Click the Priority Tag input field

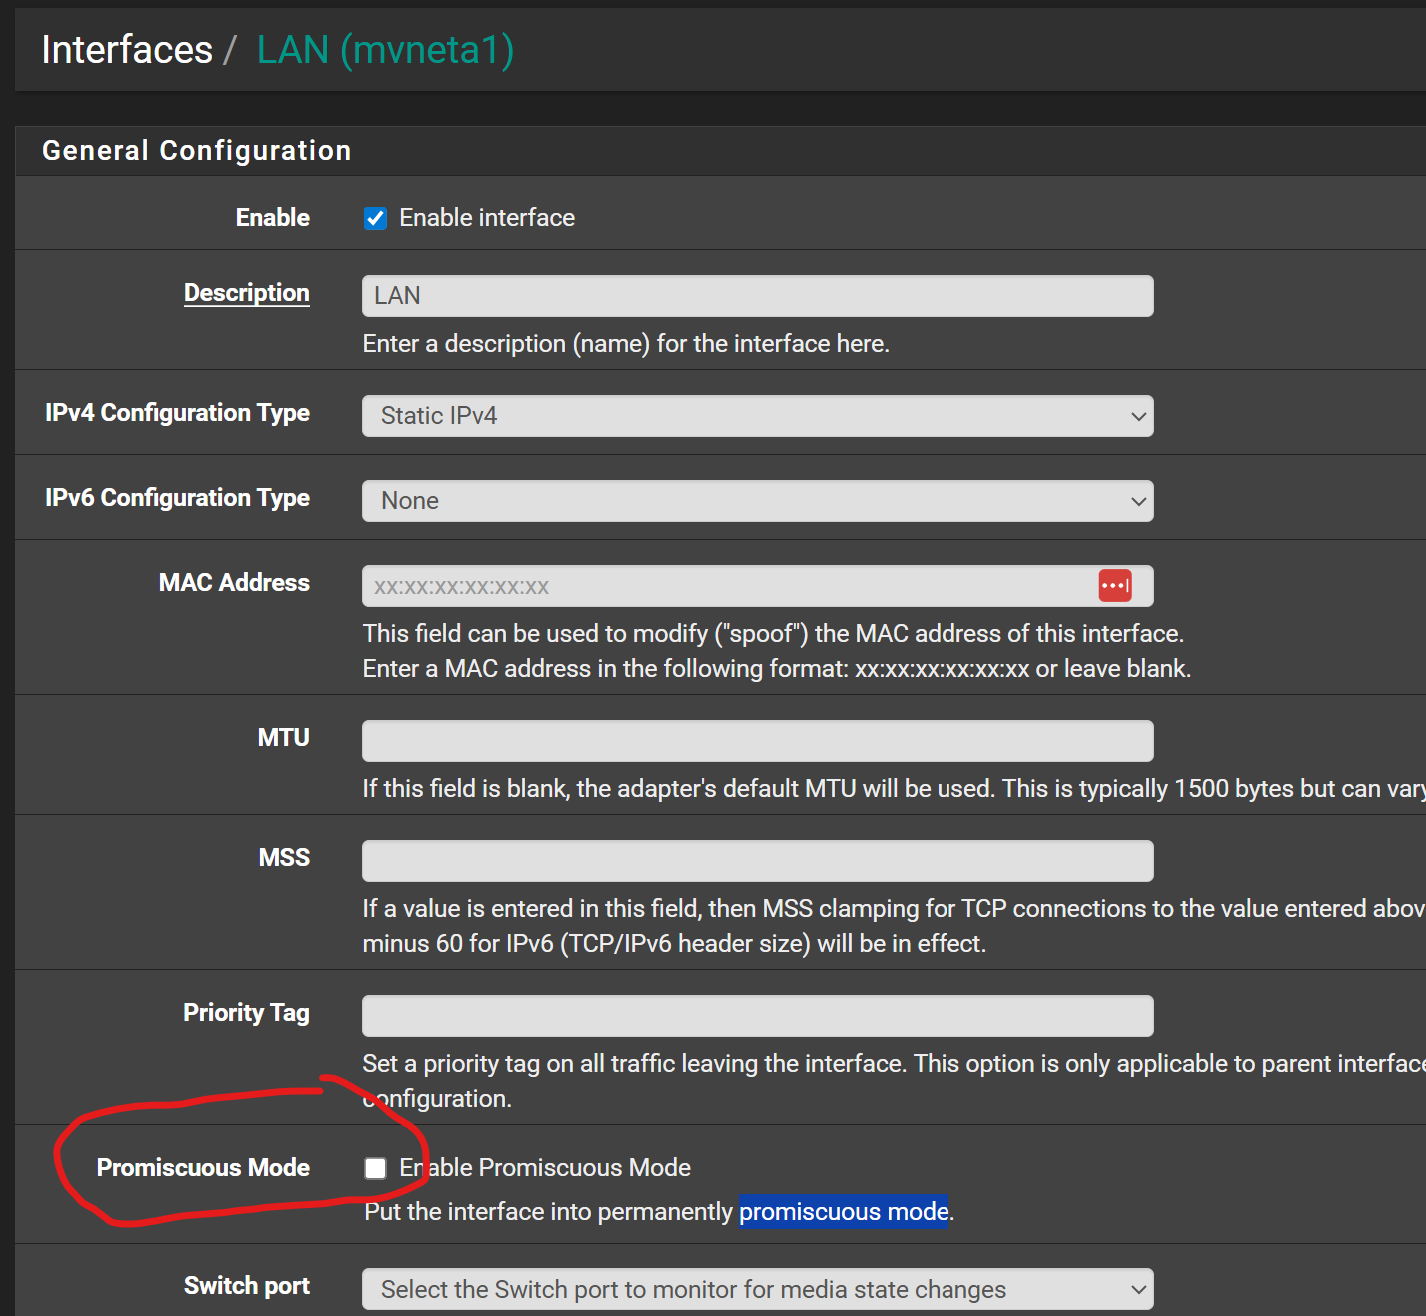(x=756, y=1016)
